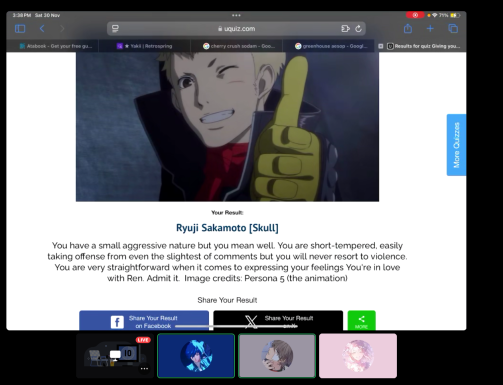Open page settings icon in address bar
This screenshot has width=503, height=385.
click(115, 29)
